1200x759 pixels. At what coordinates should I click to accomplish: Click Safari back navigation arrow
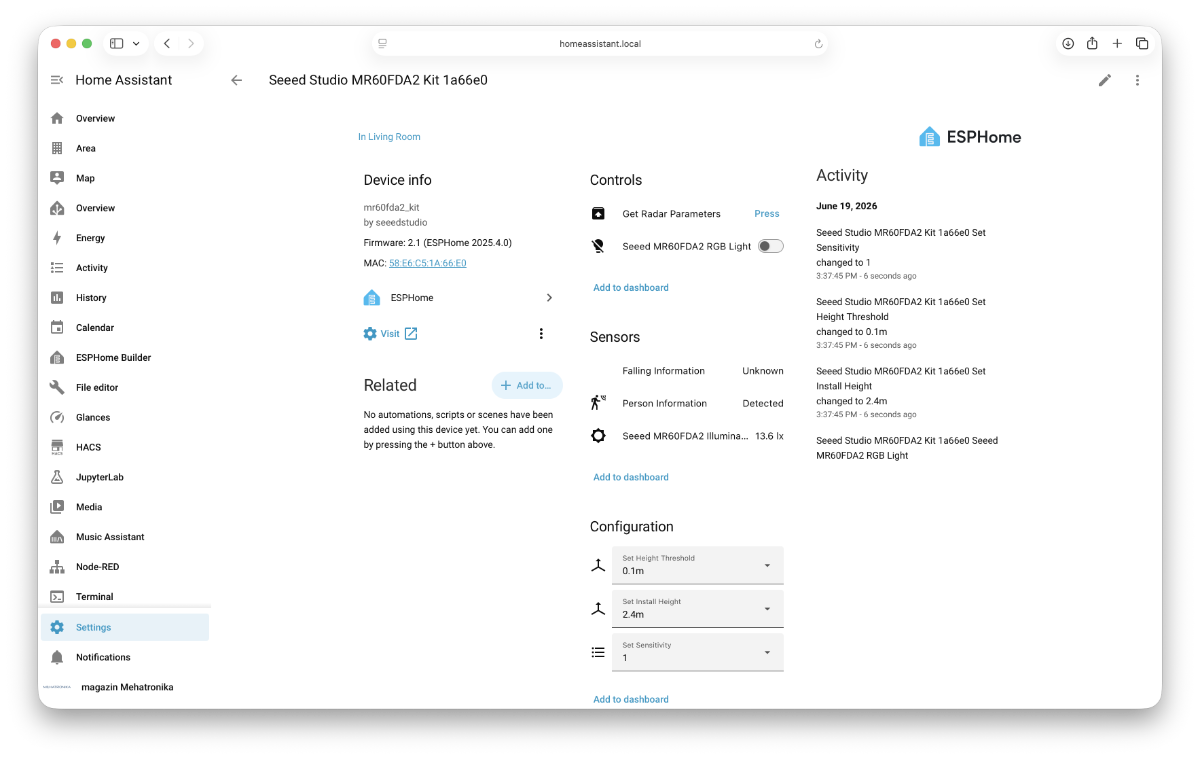pyautogui.click(x=167, y=43)
